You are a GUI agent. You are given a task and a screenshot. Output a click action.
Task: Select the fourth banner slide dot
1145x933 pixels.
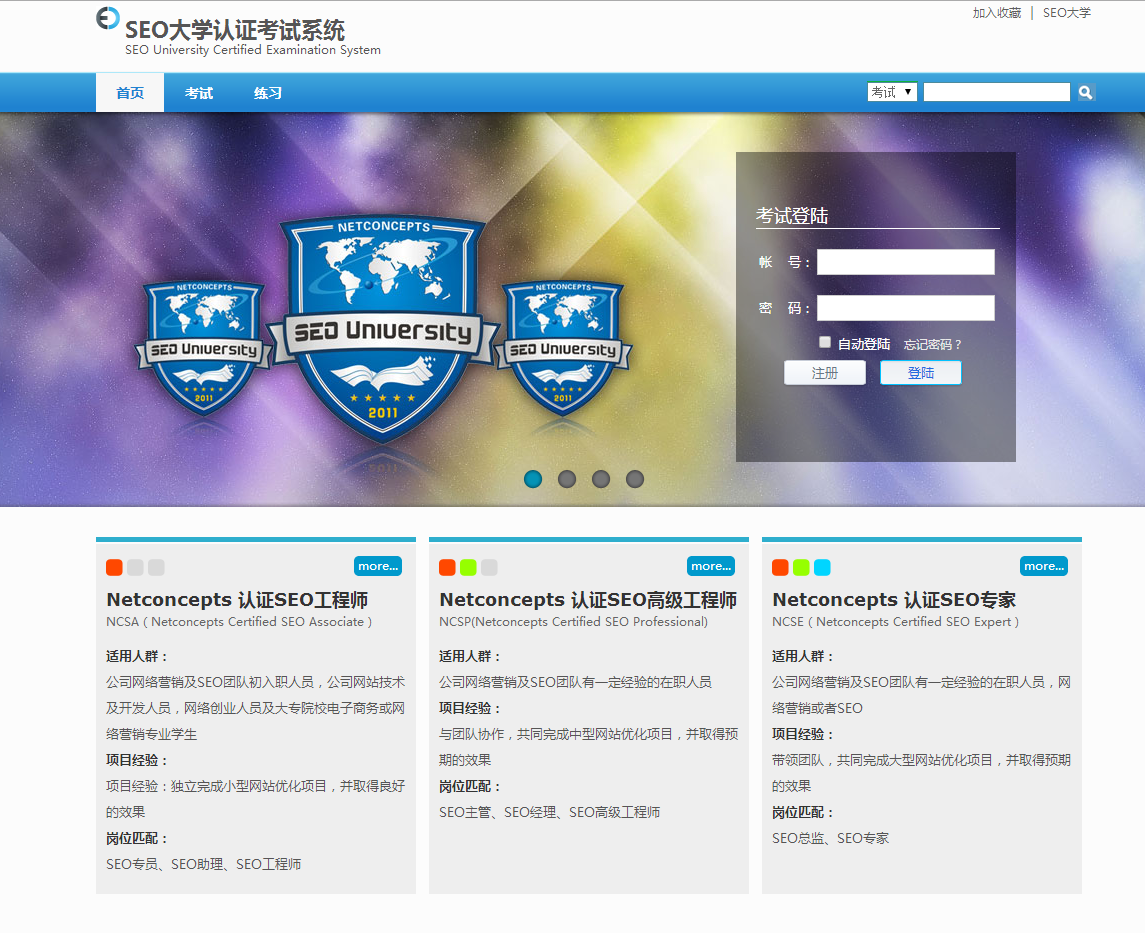tap(635, 479)
